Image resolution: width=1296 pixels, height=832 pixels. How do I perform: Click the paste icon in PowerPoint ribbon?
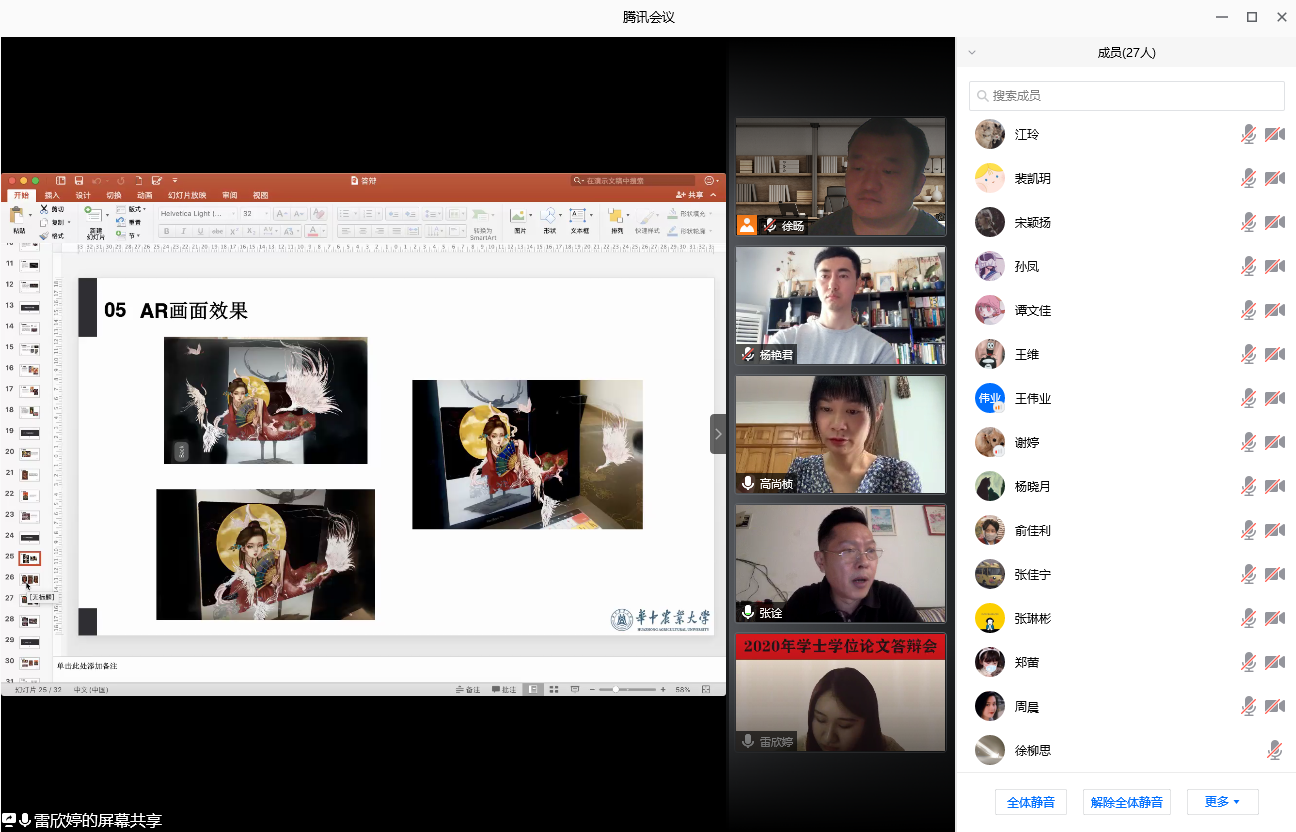pyautogui.click(x=18, y=216)
